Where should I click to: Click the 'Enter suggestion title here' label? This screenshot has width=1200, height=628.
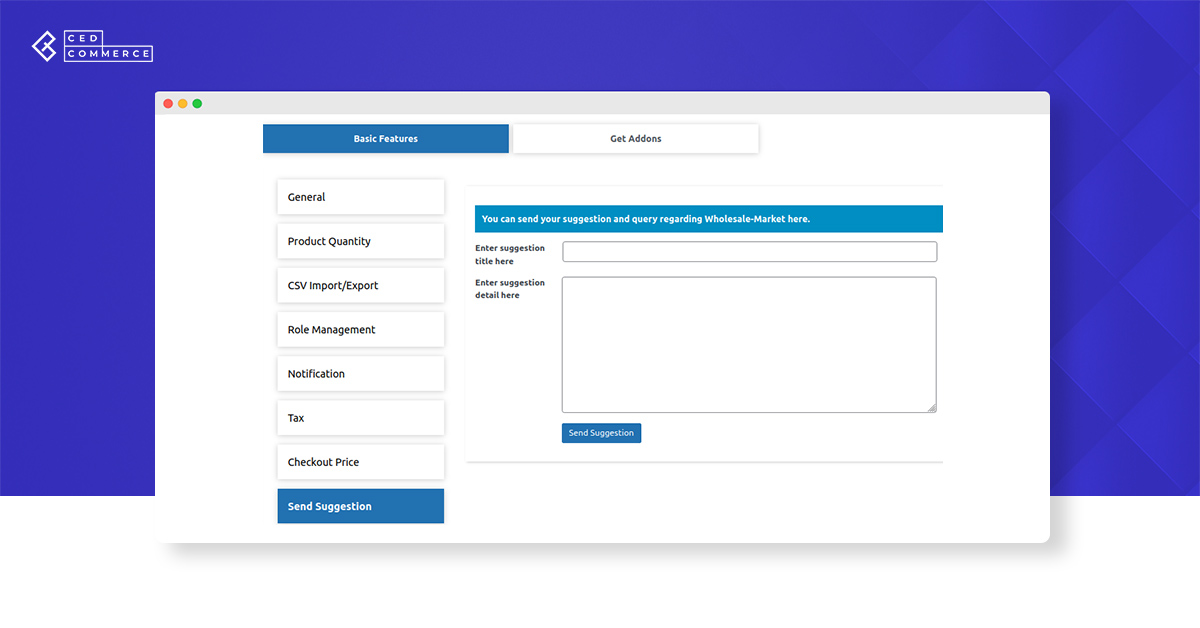click(510, 254)
